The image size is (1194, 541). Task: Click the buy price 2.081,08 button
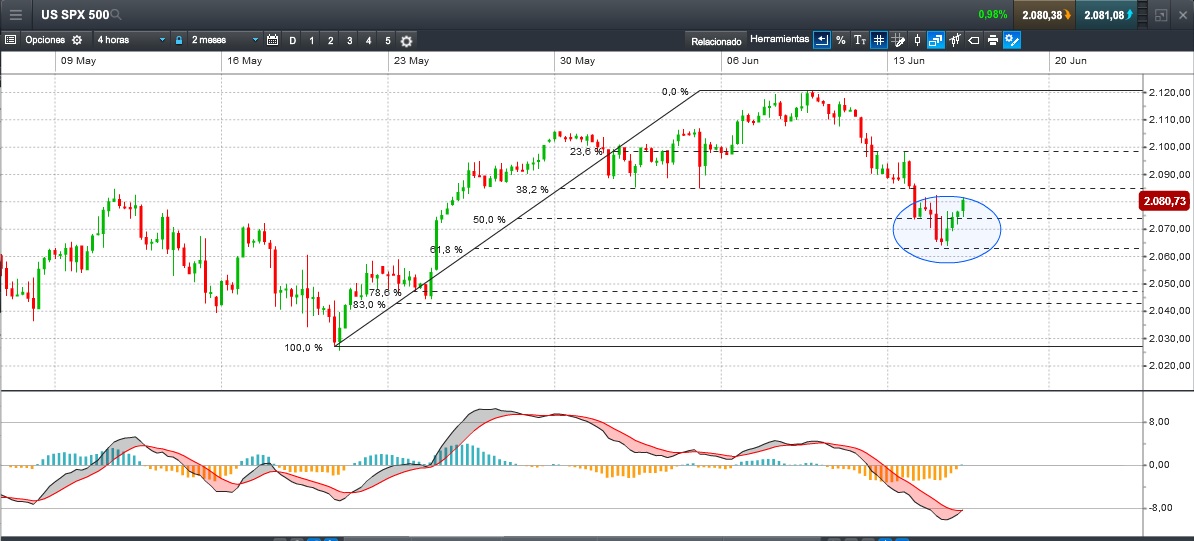pos(1110,15)
